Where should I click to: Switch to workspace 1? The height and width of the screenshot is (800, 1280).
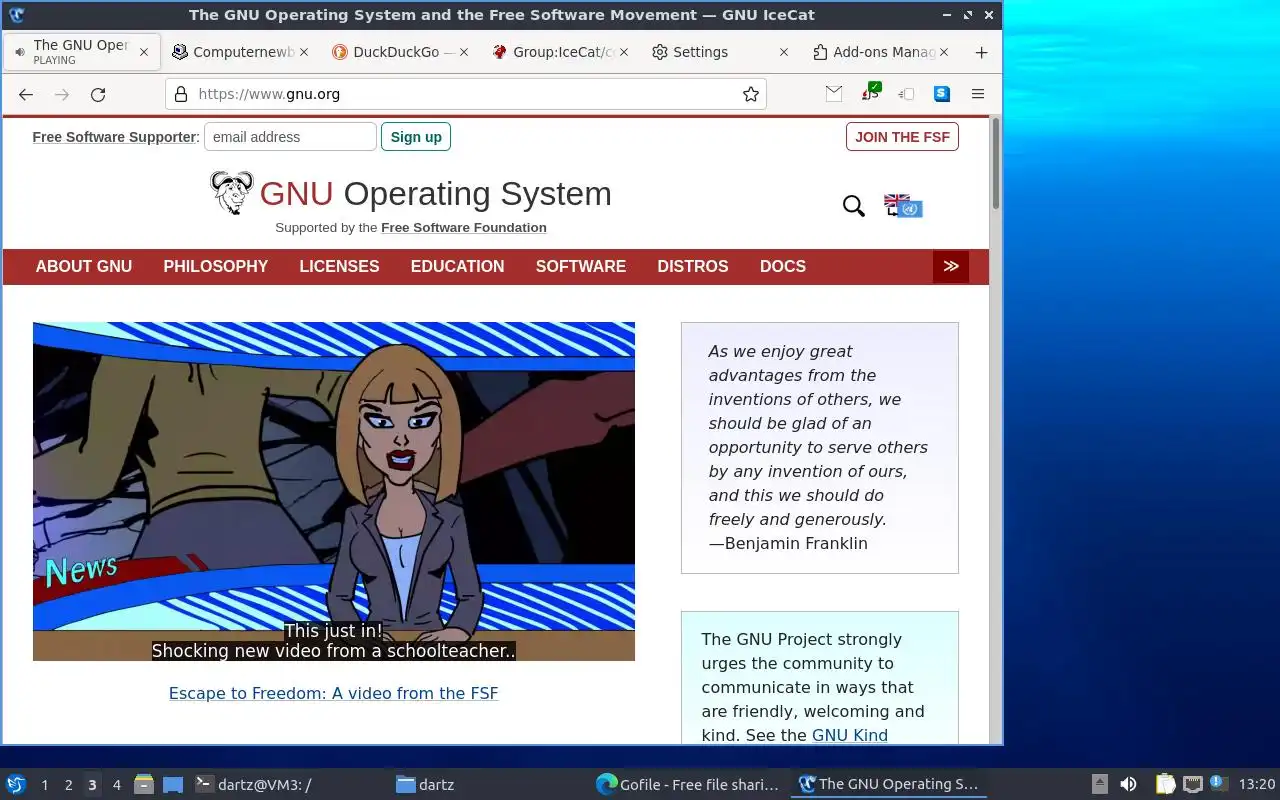[44, 785]
